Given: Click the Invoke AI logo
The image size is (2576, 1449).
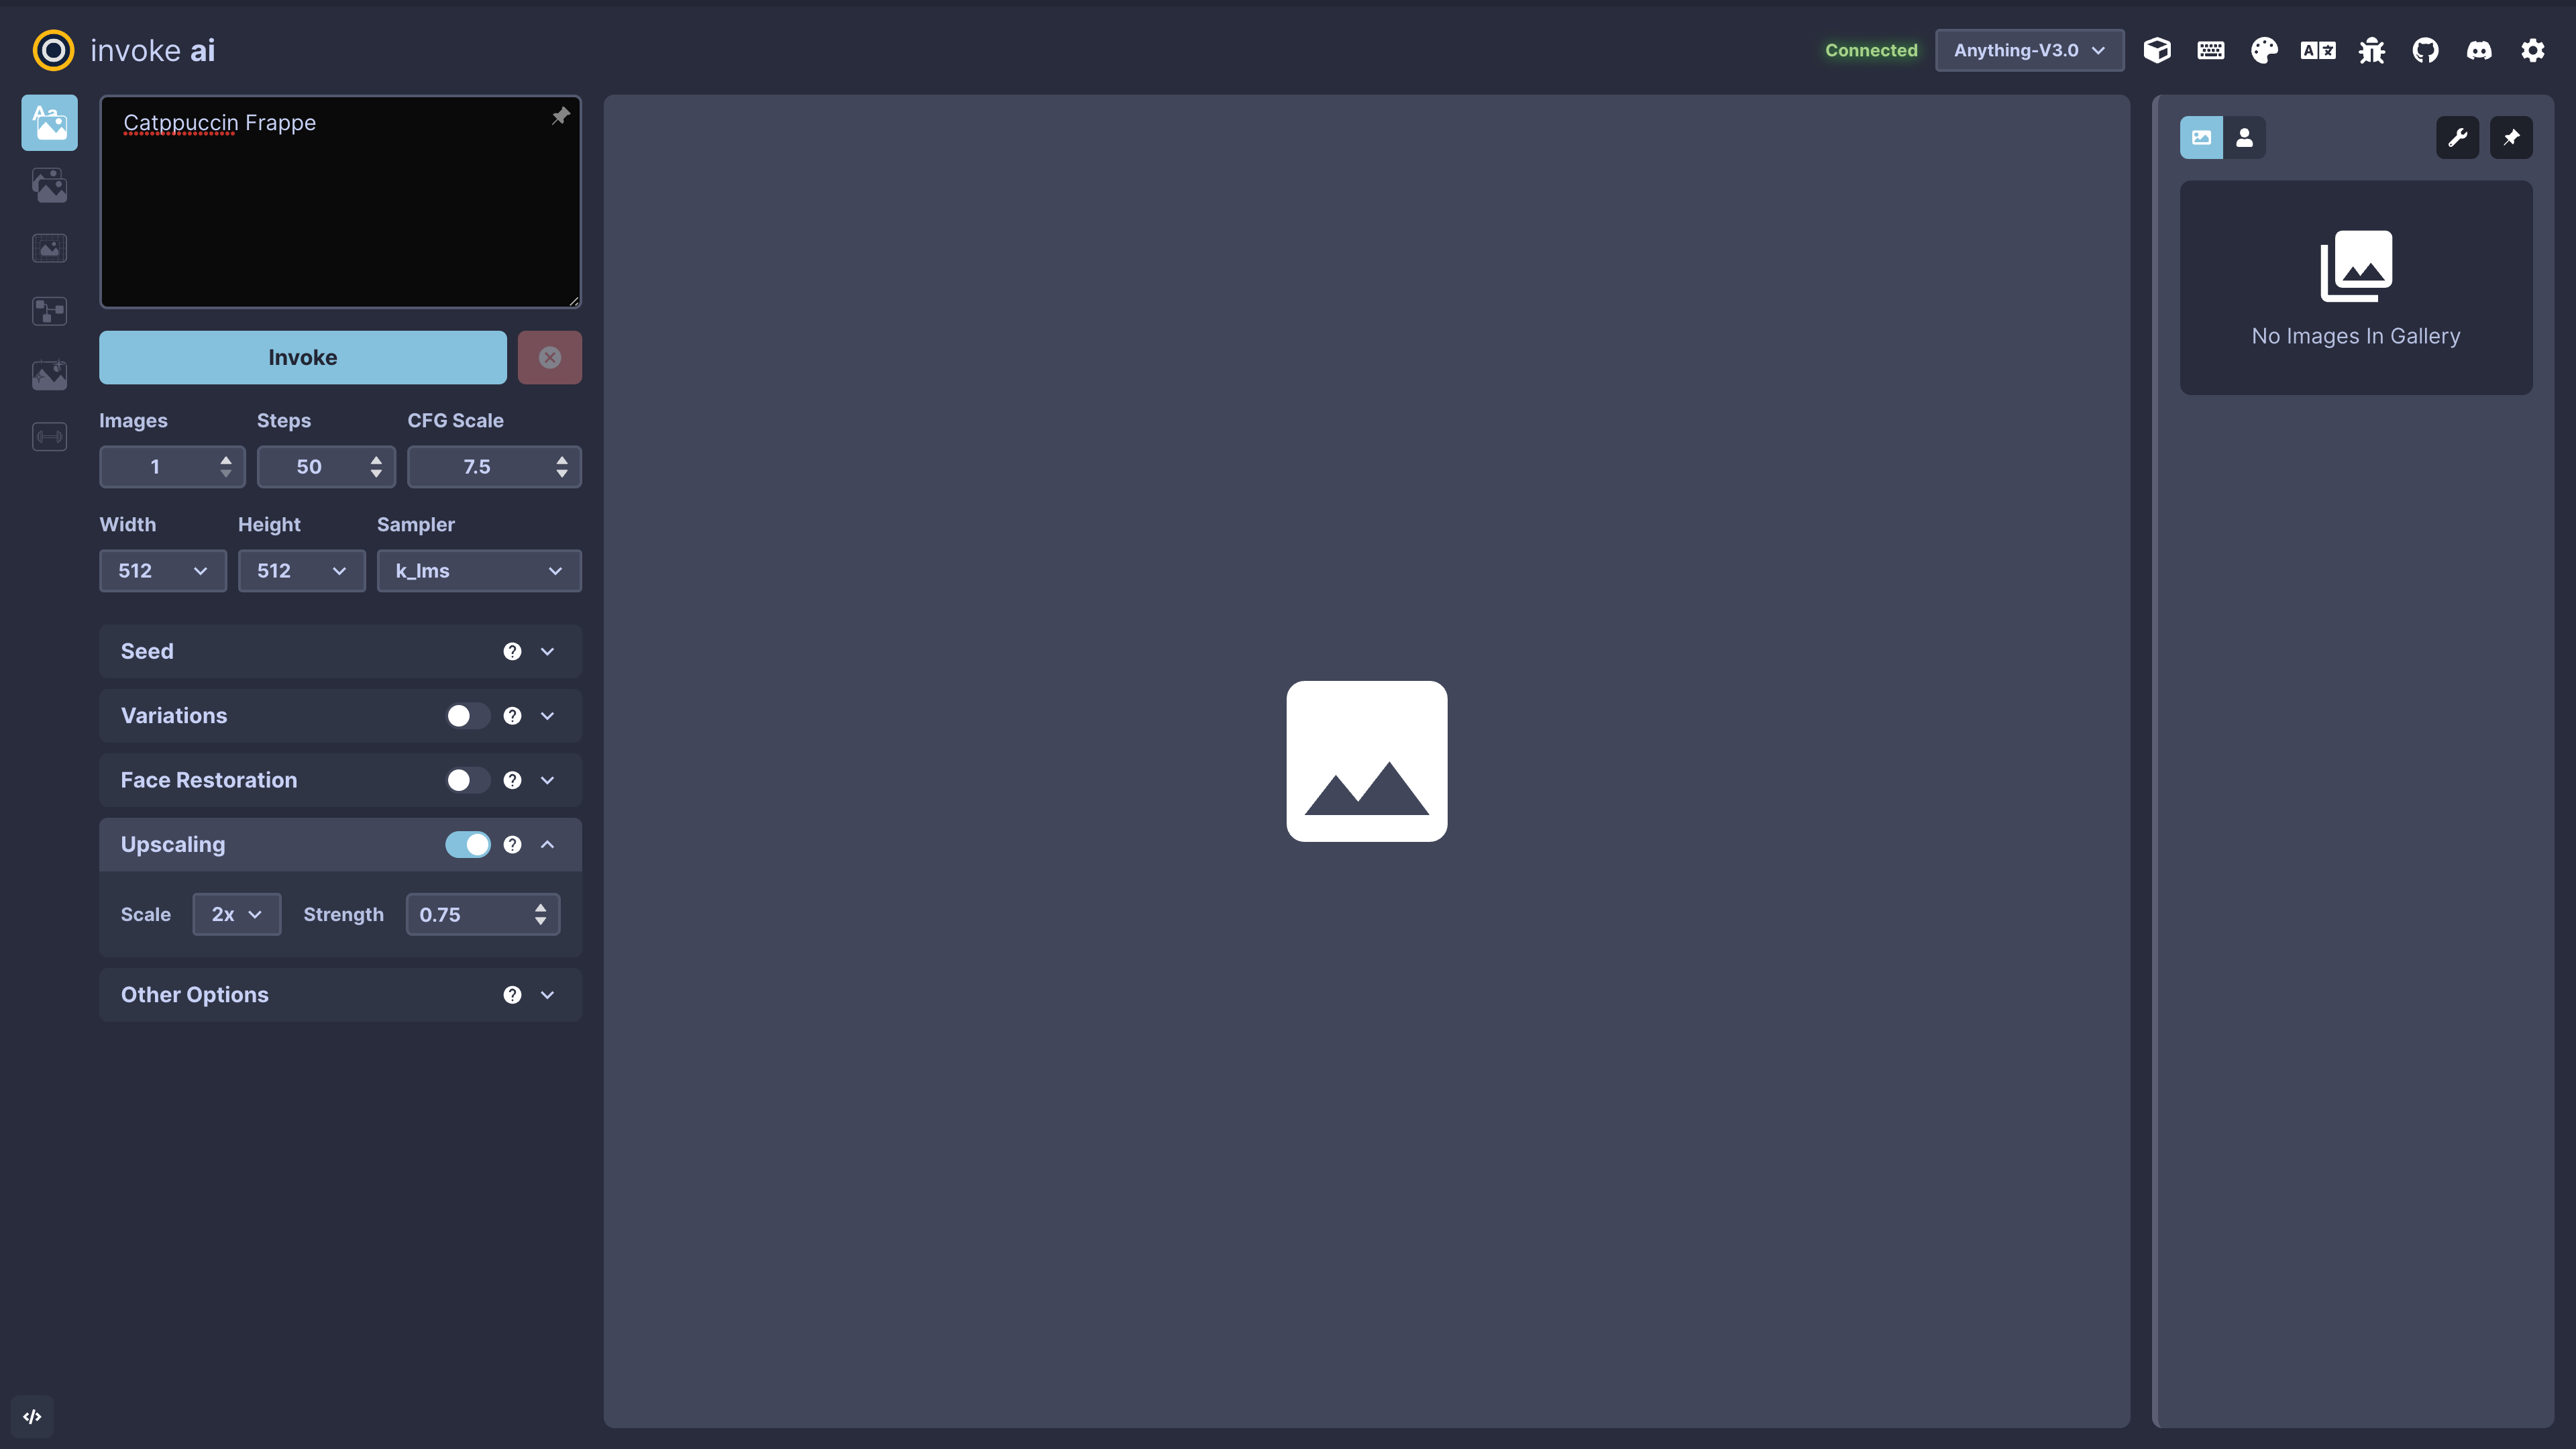Looking at the screenshot, I should point(53,50).
